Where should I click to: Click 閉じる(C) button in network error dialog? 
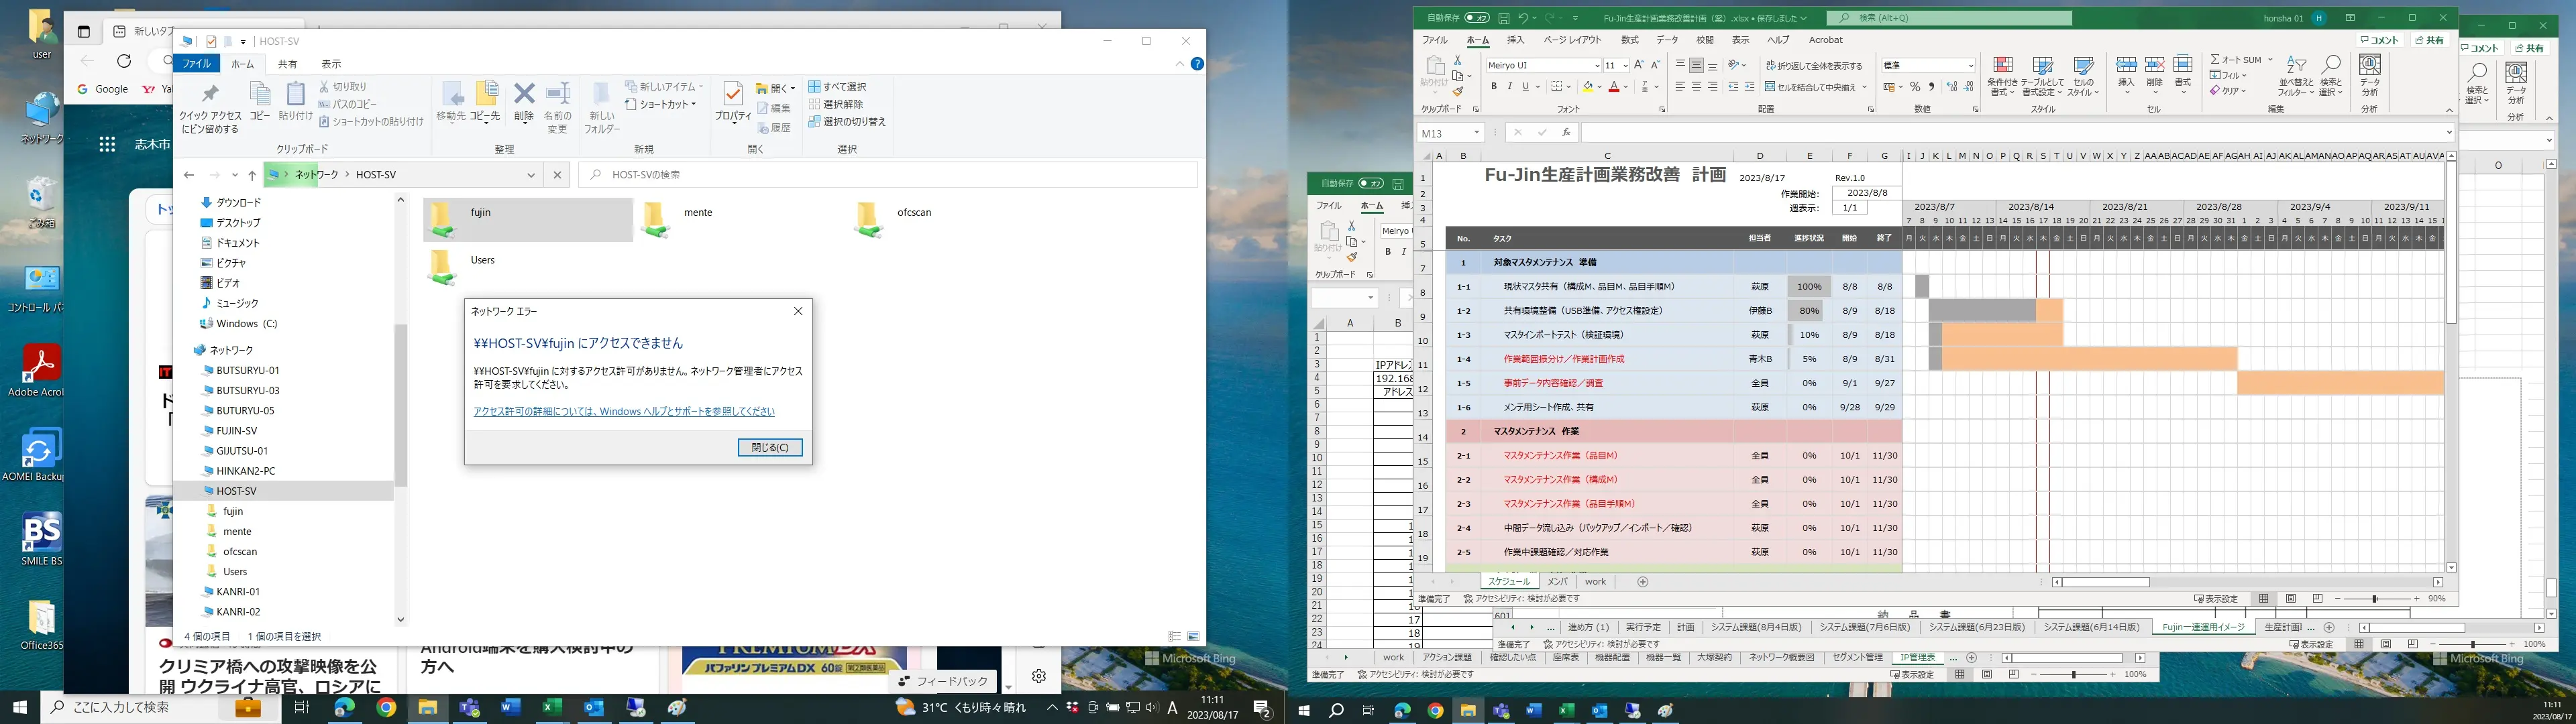click(x=769, y=447)
